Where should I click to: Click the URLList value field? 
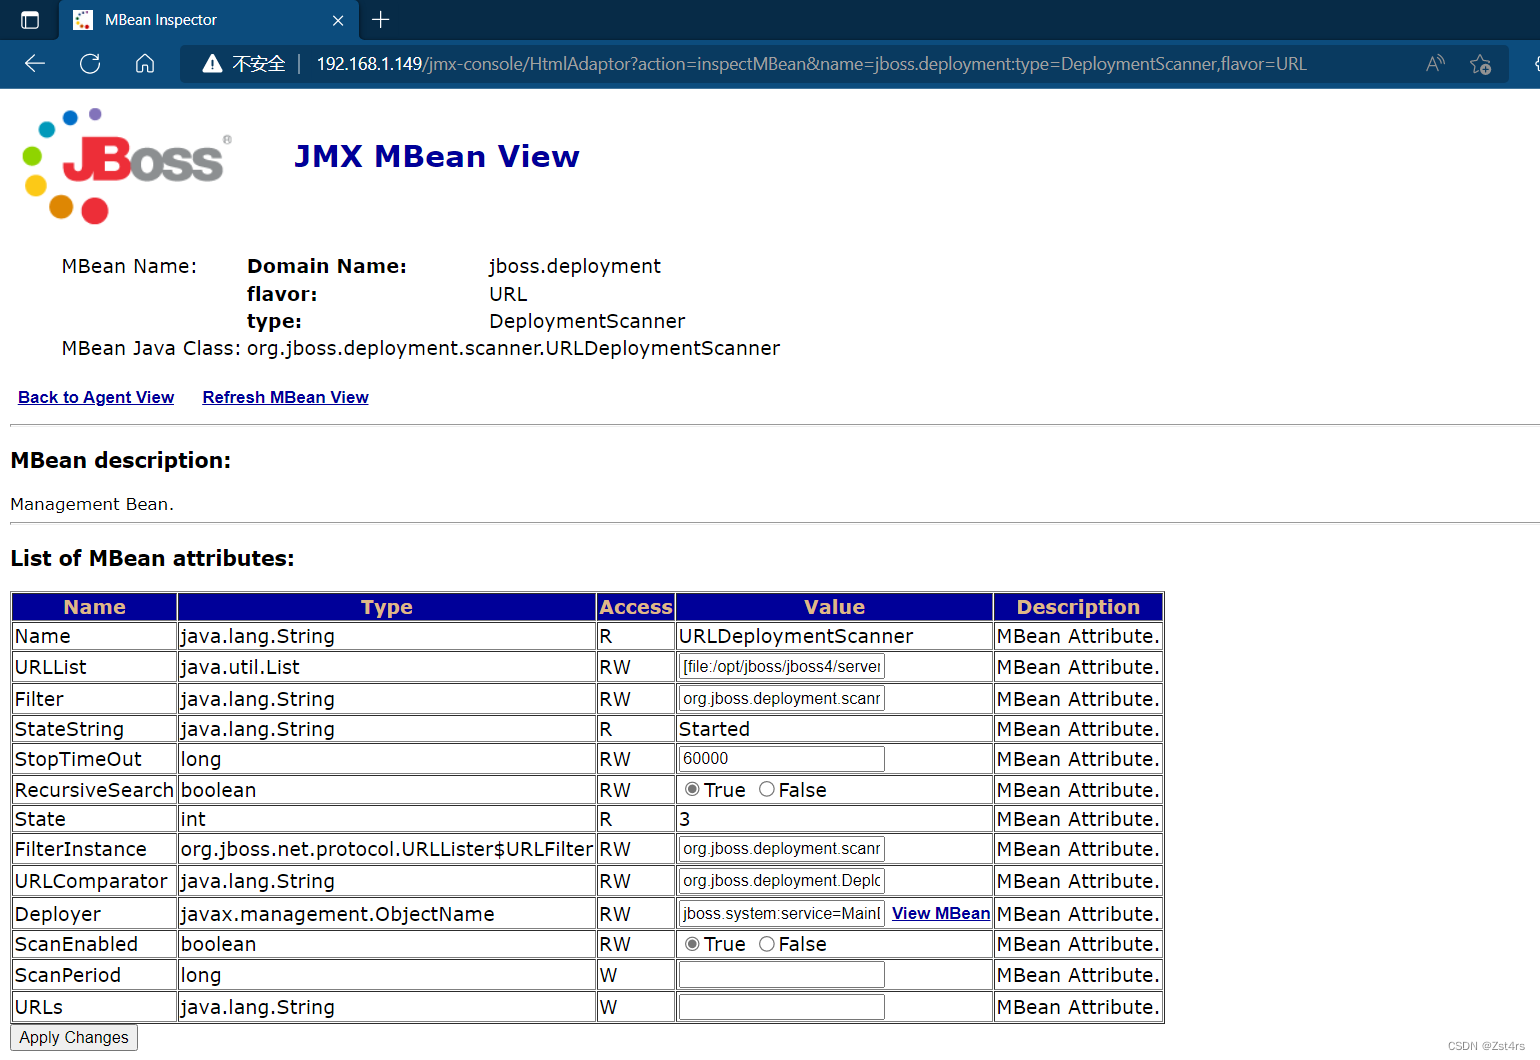(782, 666)
